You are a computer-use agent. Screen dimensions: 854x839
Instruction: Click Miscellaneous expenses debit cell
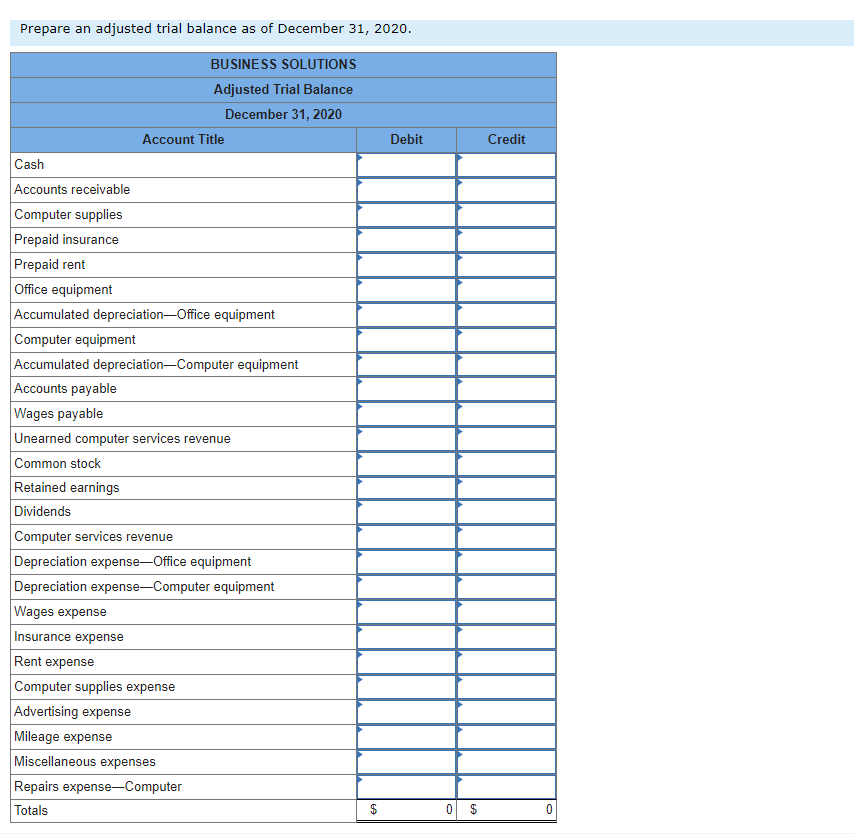(406, 763)
